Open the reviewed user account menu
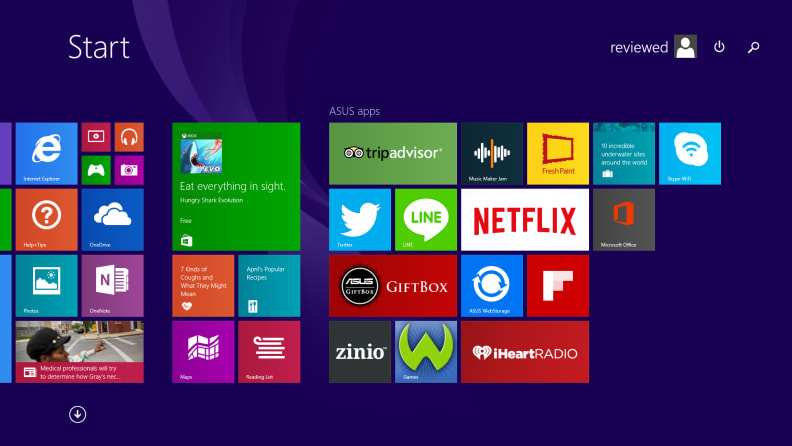Image resolution: width=792 pixels, height=446 pixels. click(x=654, y=47)
